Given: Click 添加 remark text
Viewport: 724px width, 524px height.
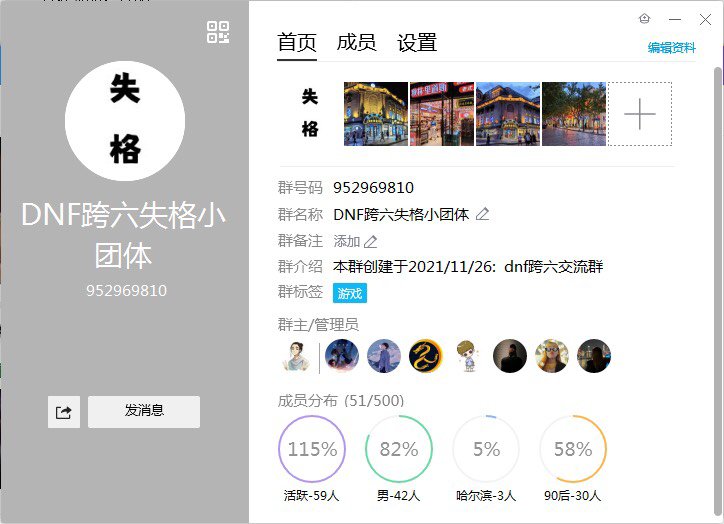Looking at the screenshot, I should pyautogui.click(x=347, y=241).
